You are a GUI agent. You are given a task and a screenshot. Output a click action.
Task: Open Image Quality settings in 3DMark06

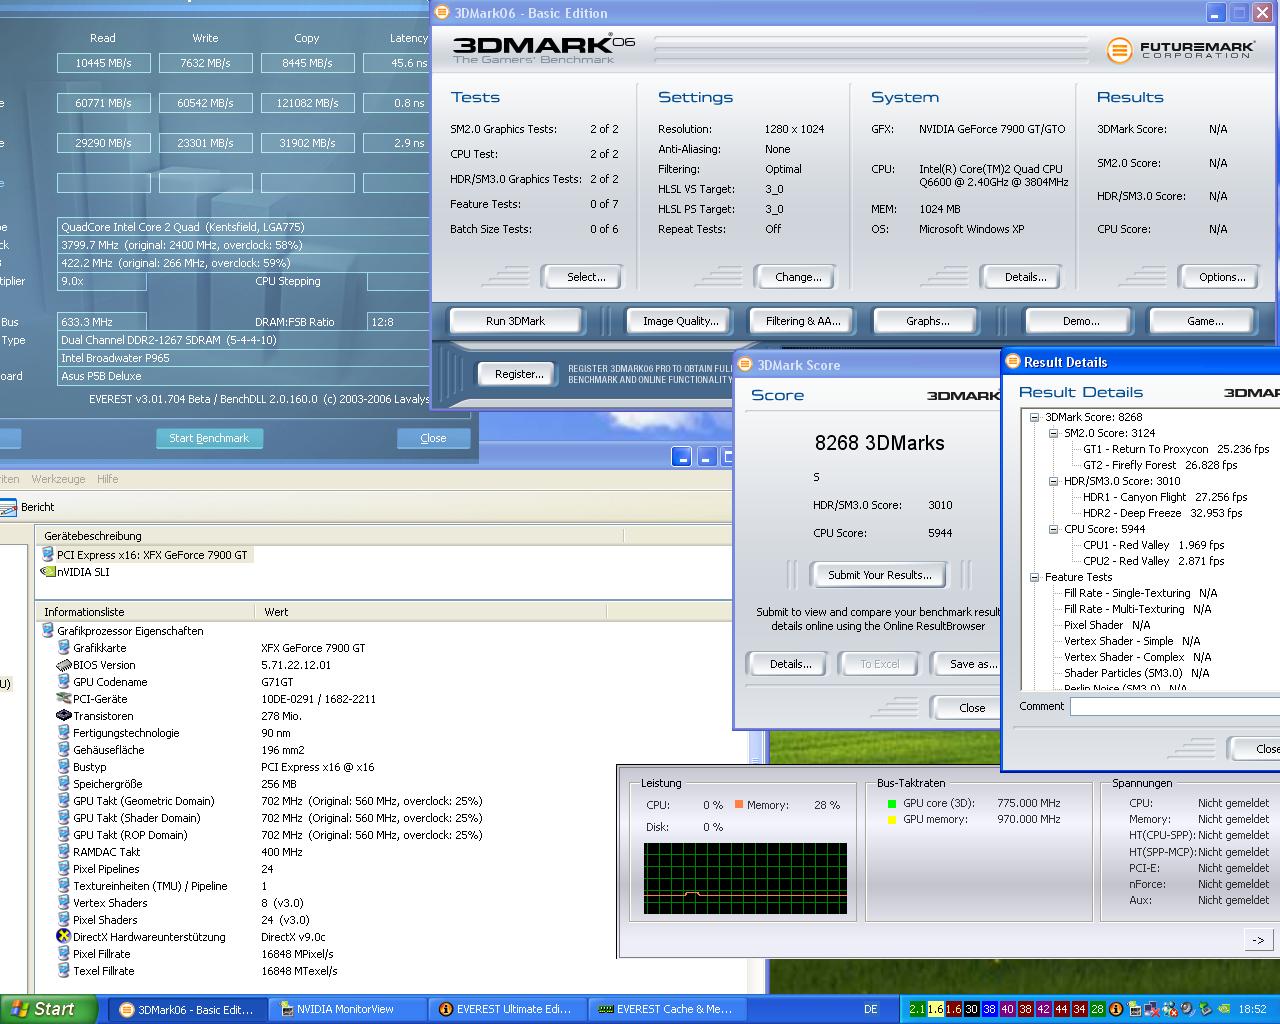pos(681,321)
